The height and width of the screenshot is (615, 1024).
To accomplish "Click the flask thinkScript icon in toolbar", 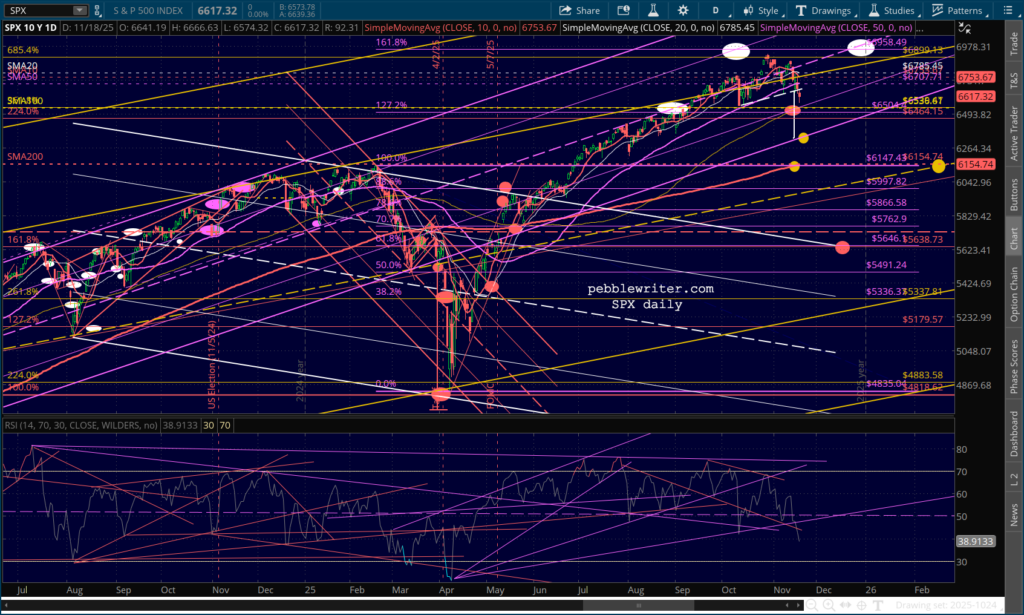I will 652,10.
